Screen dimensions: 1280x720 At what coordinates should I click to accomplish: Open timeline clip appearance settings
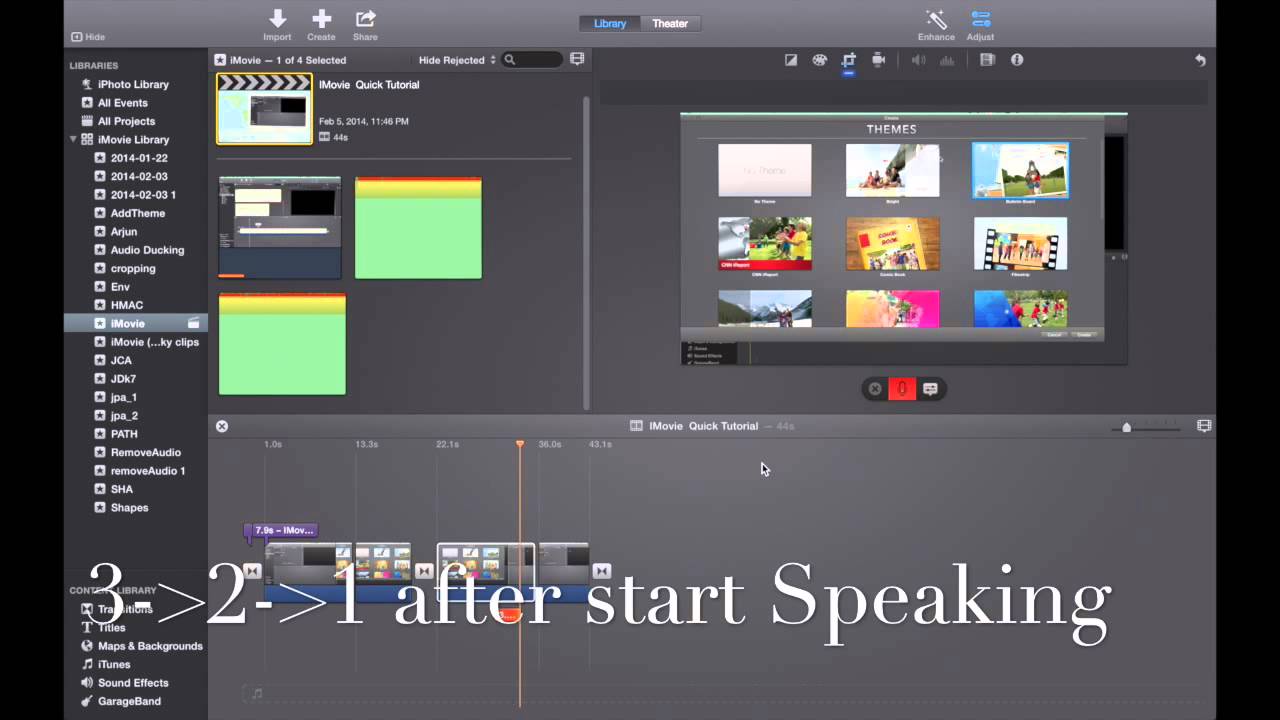coord(1204,426)
